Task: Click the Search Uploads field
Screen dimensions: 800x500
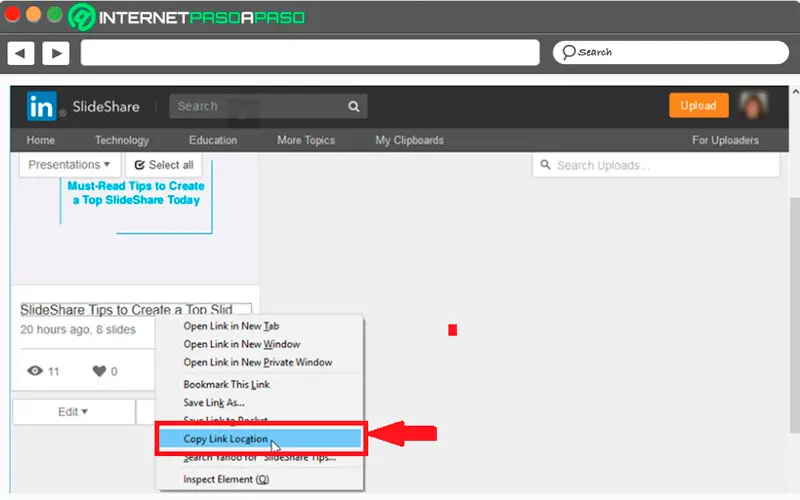Action: (656, 165)
